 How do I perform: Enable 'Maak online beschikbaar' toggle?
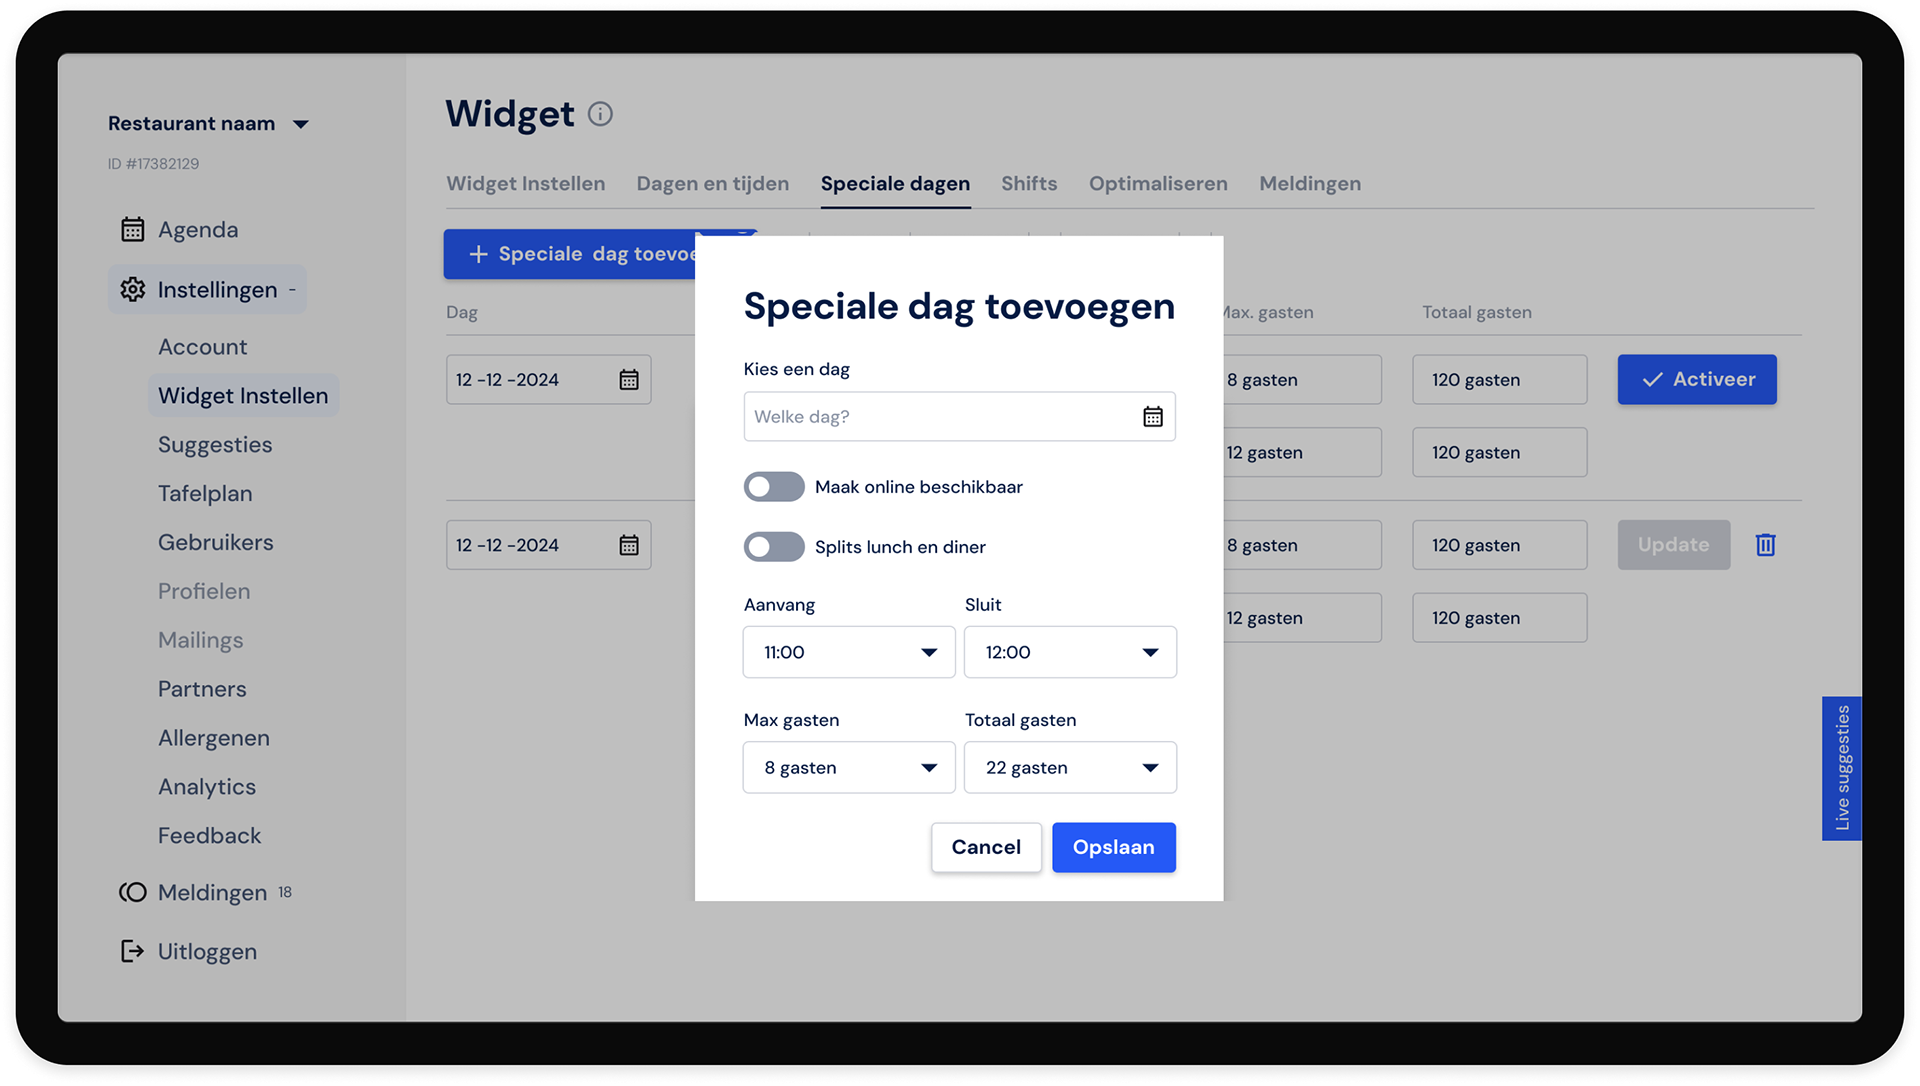click(774, 487)
